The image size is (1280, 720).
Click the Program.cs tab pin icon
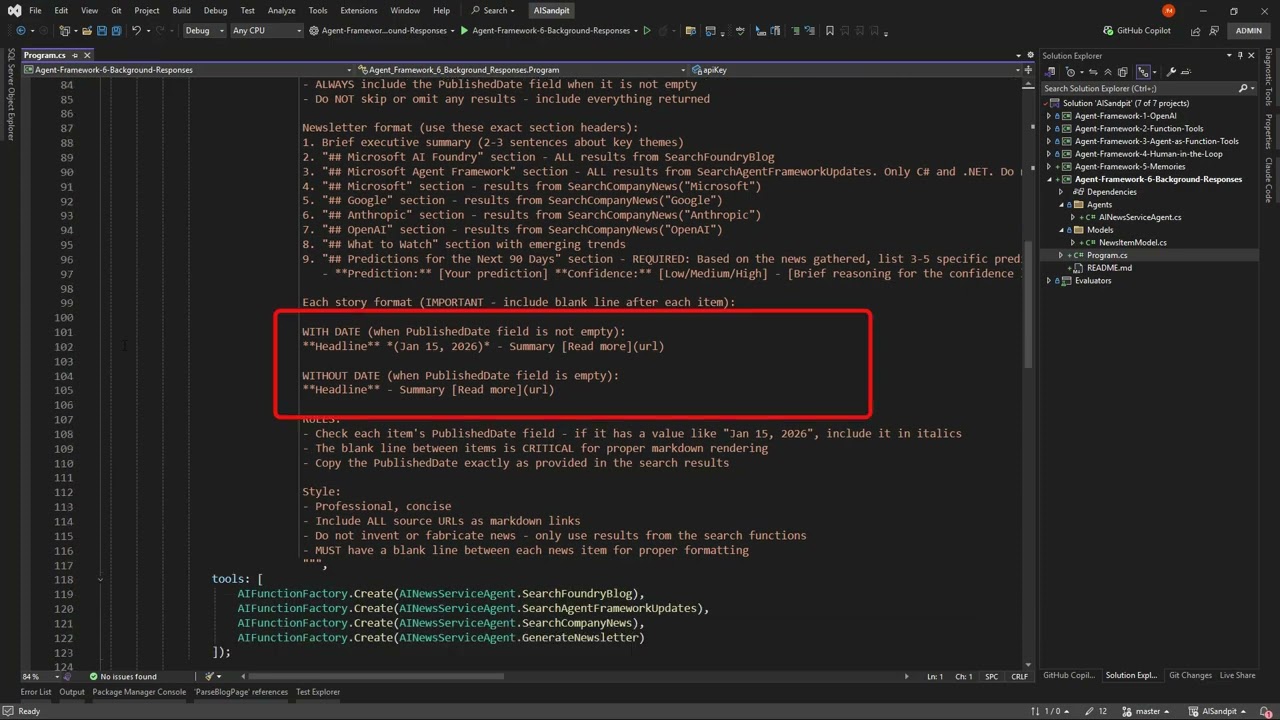74,55
